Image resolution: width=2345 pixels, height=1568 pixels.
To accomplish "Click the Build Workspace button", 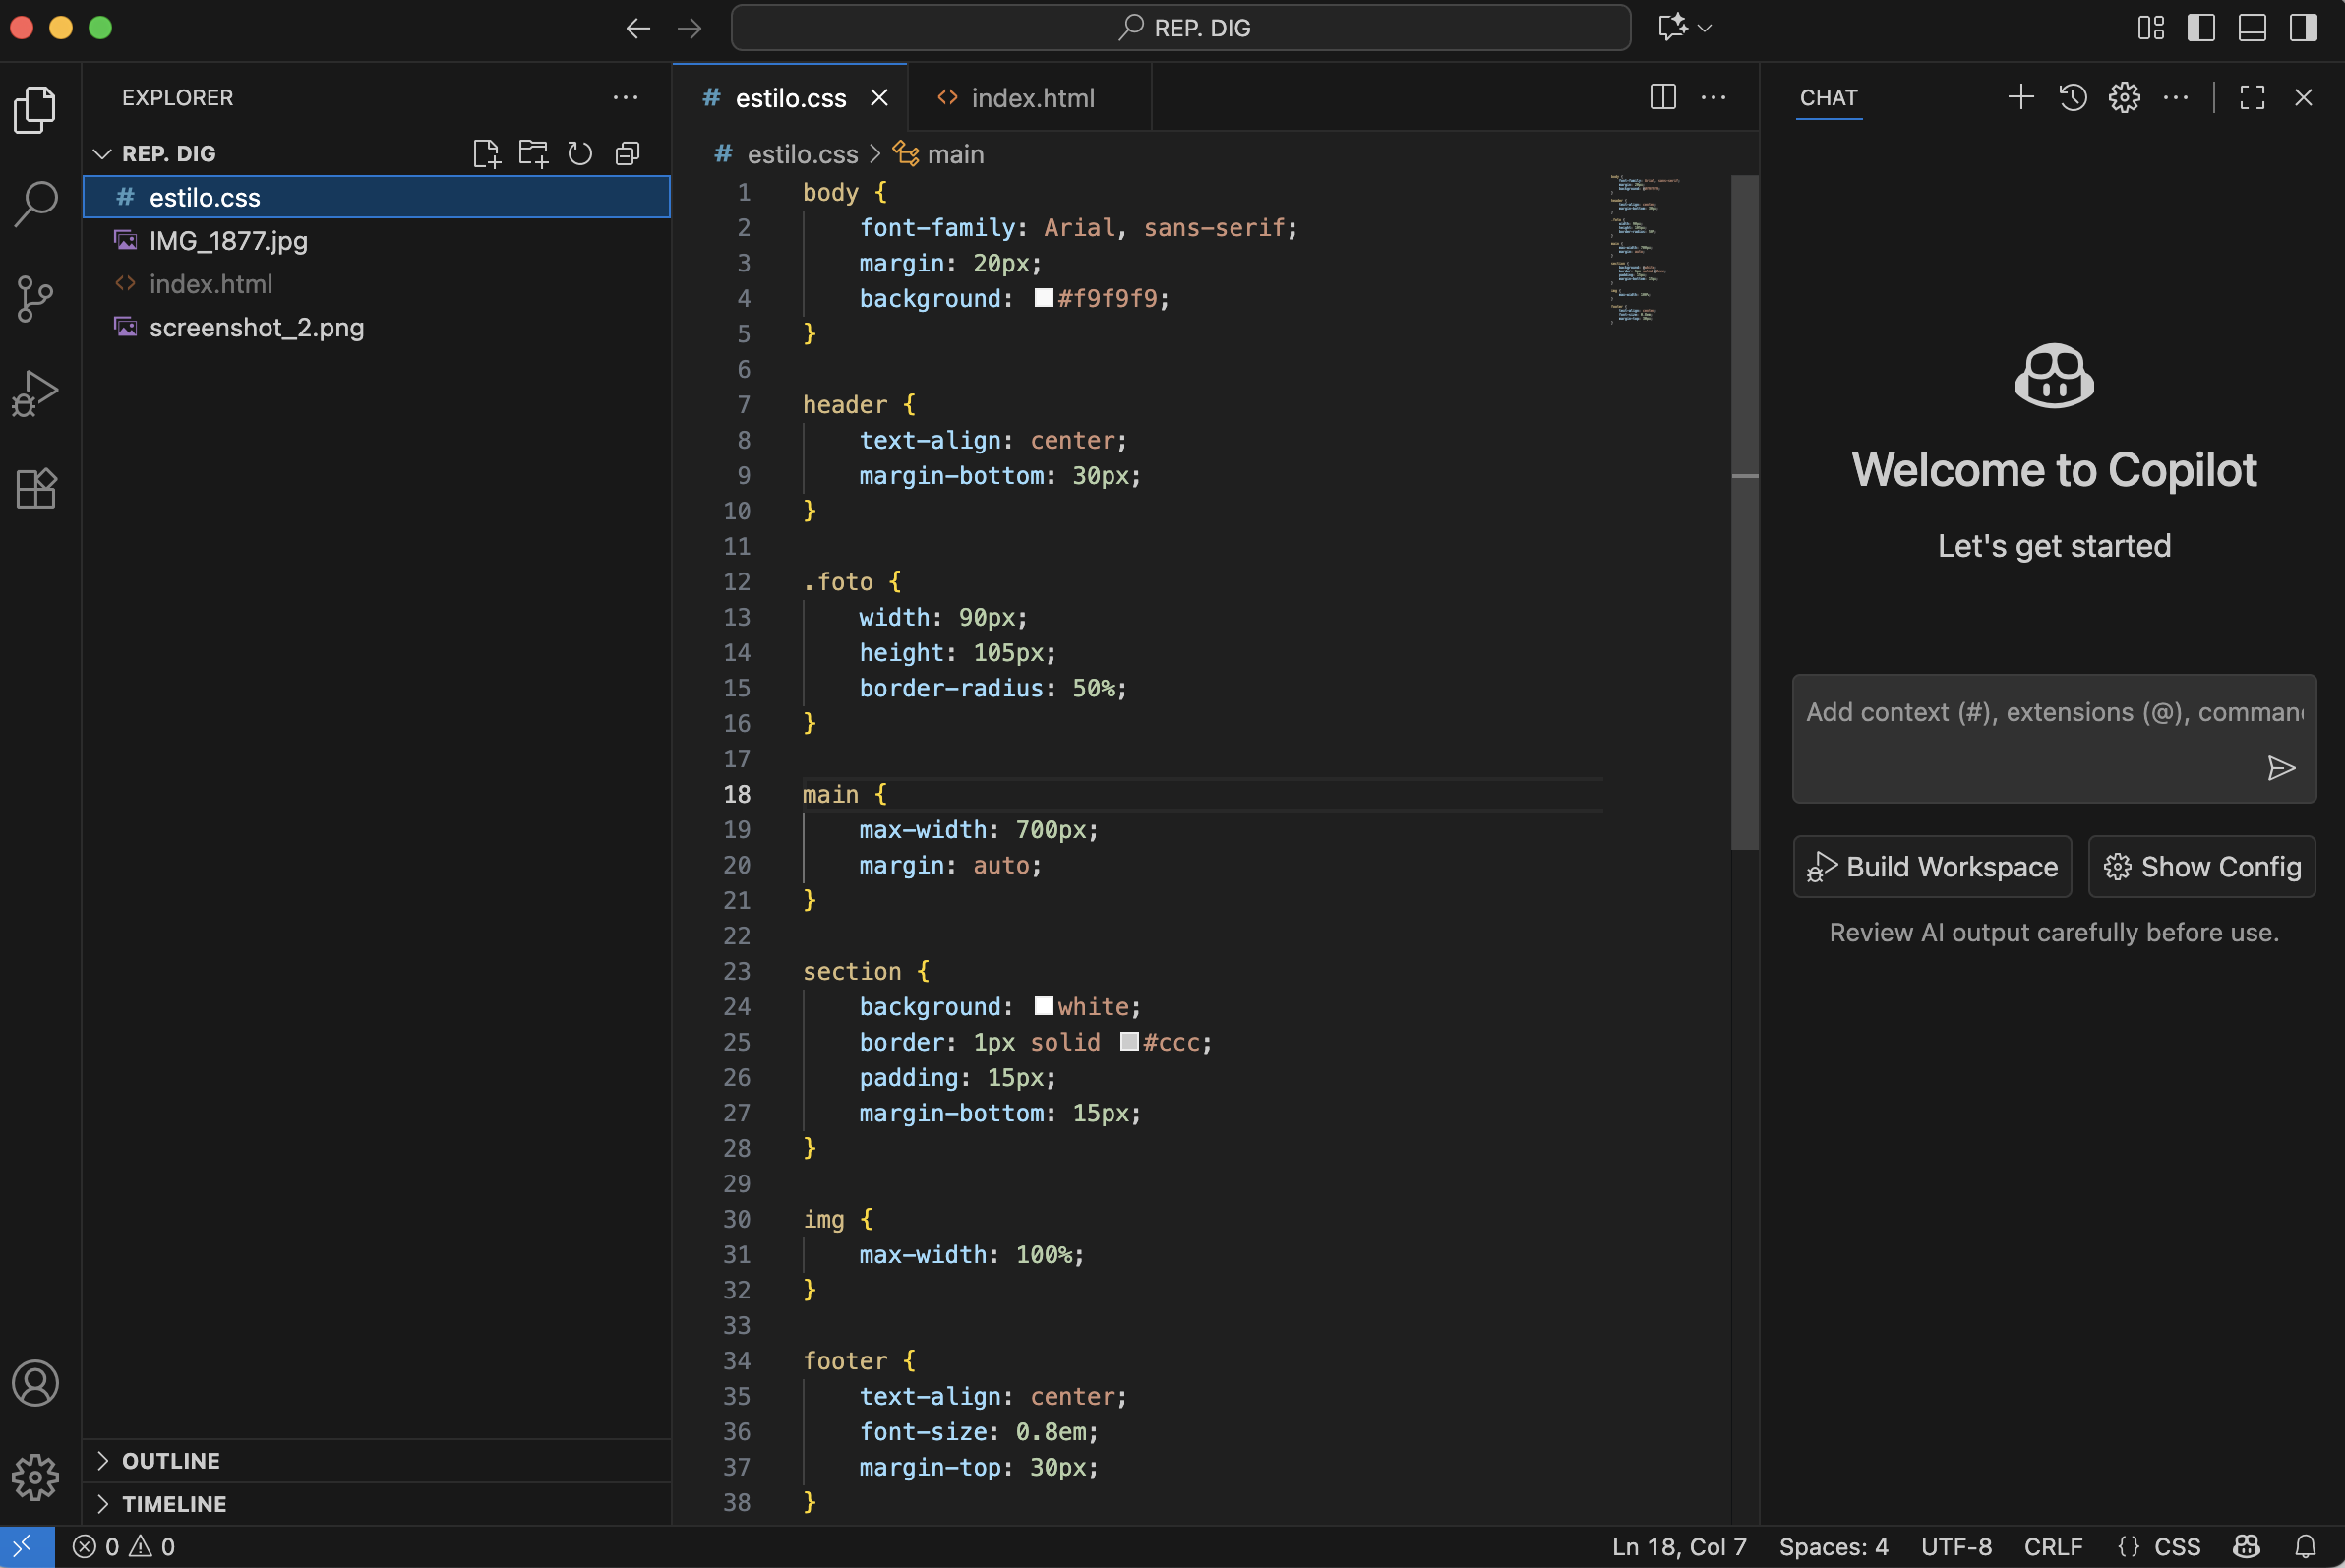I will point(1931,866).
